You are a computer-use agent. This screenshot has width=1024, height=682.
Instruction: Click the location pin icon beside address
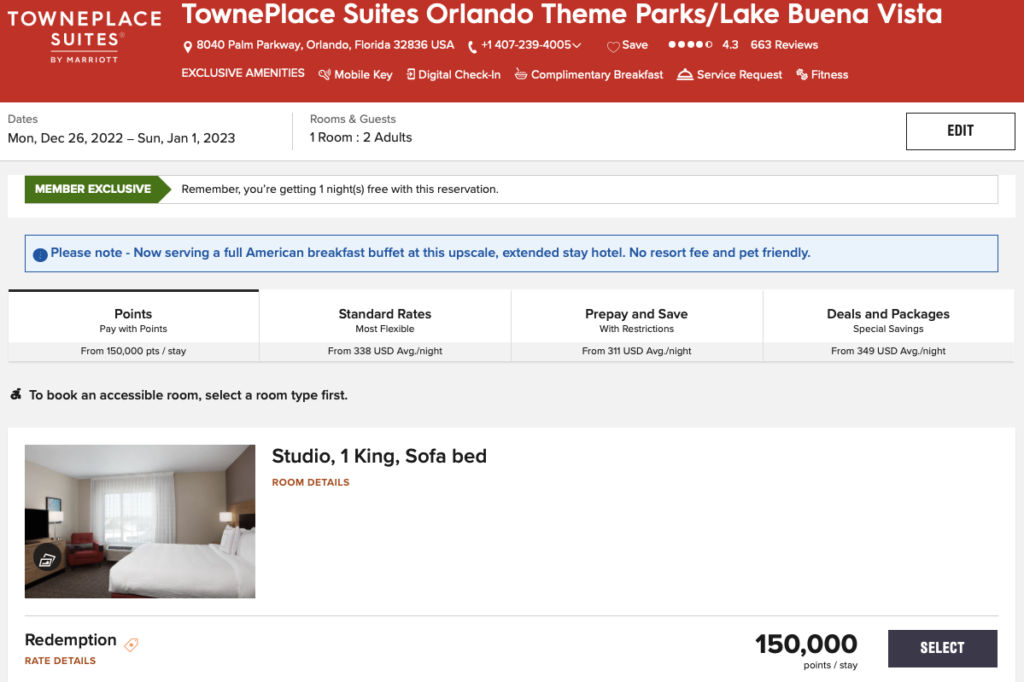pos(188,47)
